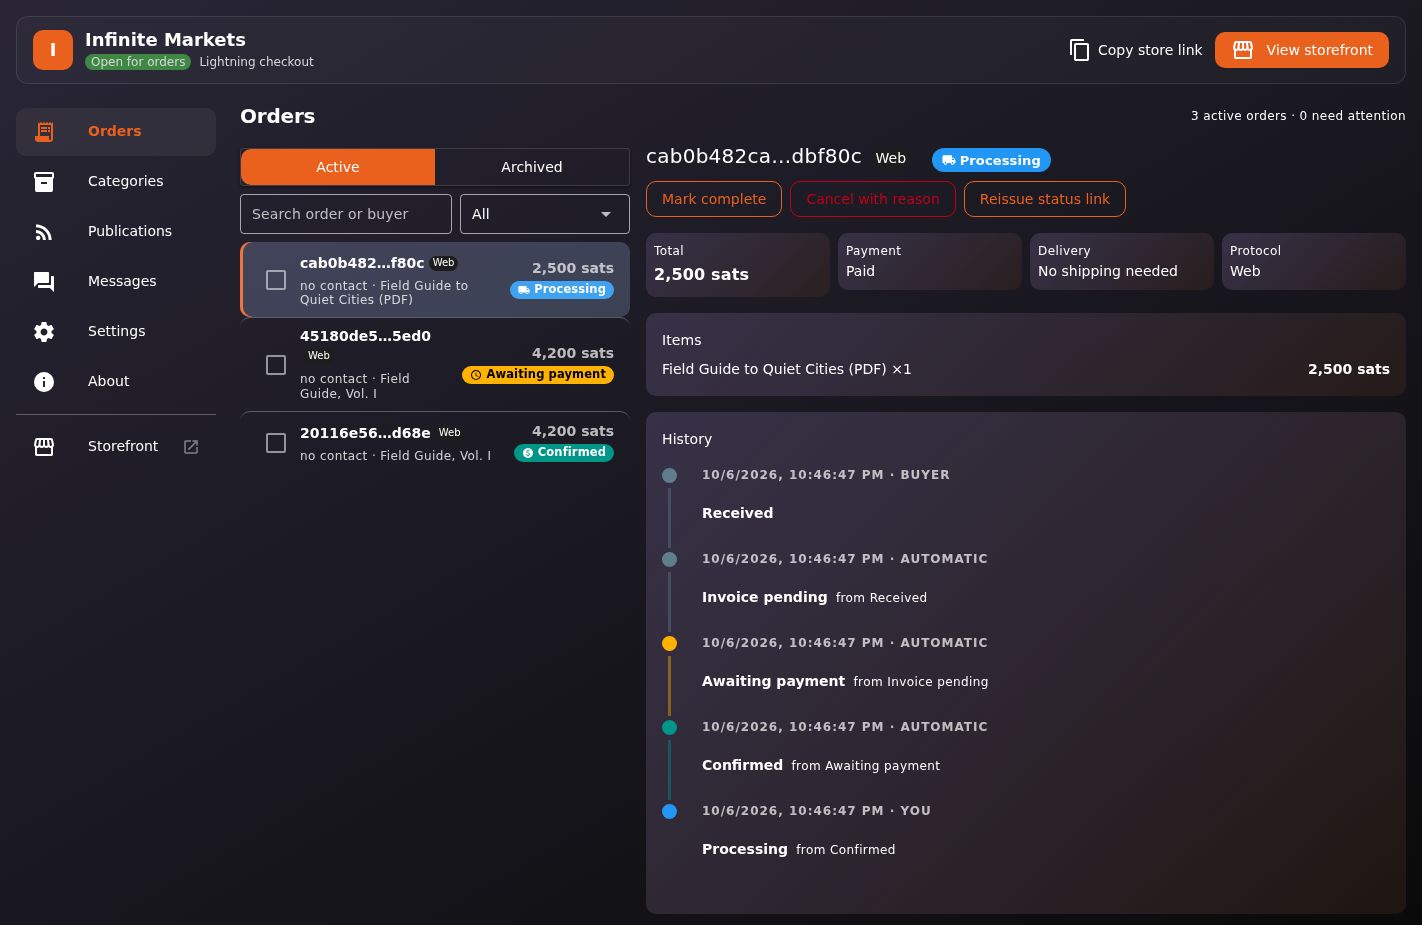Switch to the Active orders tab
The height and width of the screenshot is (925, 1422).
pyautogui.click(x=338, y=167)
